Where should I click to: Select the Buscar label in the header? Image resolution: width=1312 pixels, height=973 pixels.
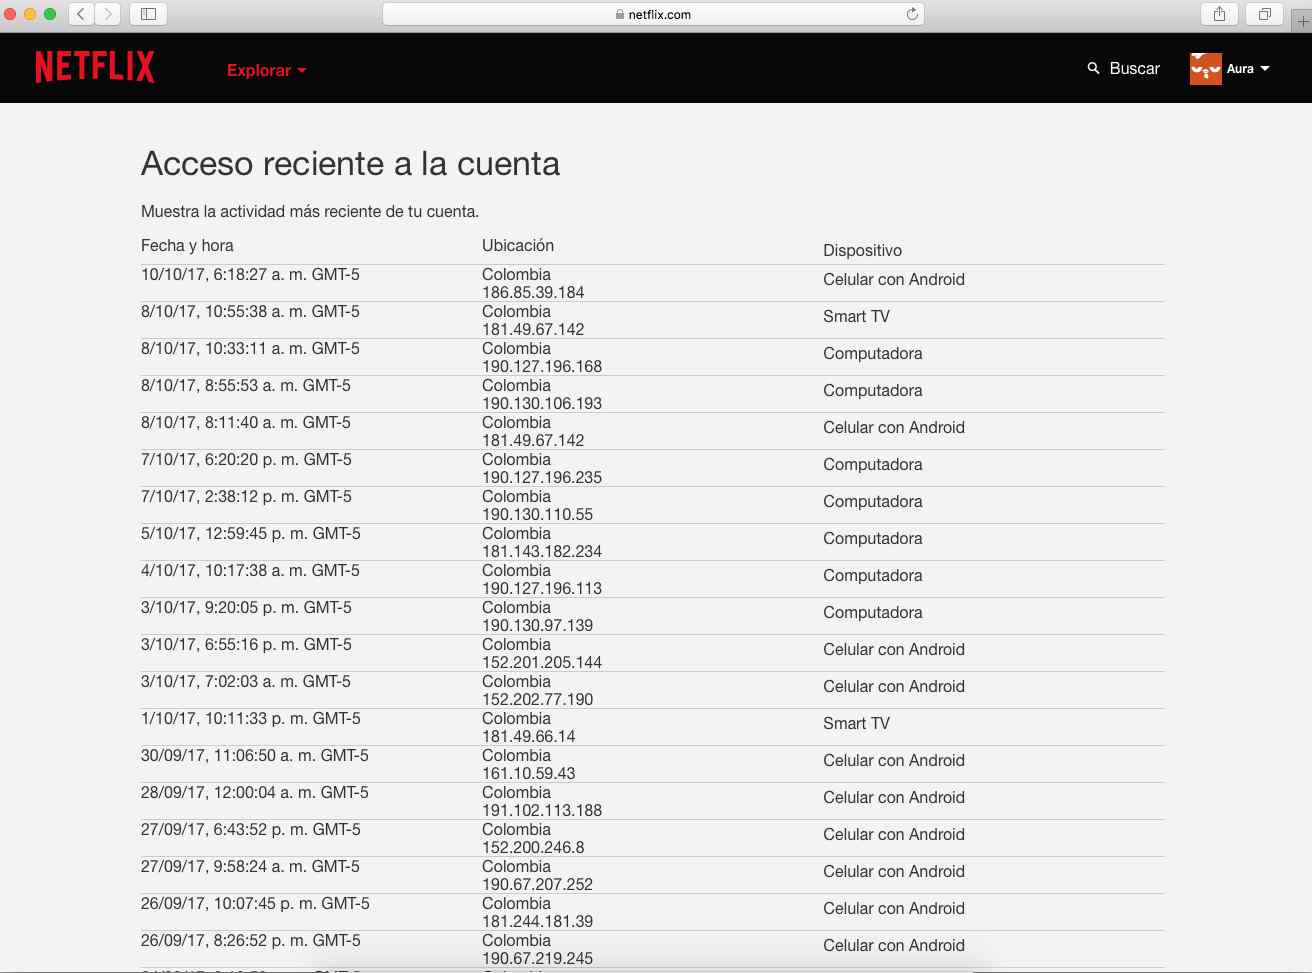tap(1135, 68)
